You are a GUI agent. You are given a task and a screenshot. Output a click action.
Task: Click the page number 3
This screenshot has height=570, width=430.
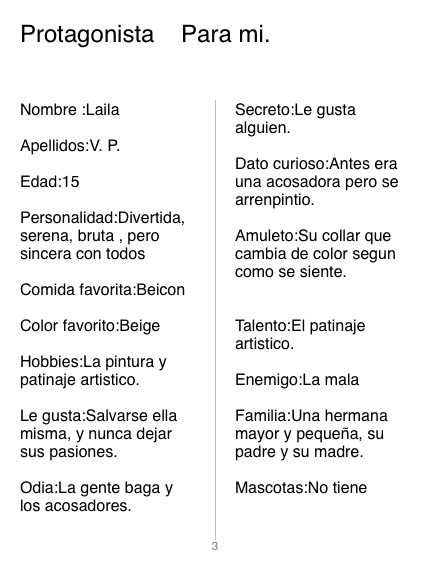pyautogui.click(x=215, y=546)
